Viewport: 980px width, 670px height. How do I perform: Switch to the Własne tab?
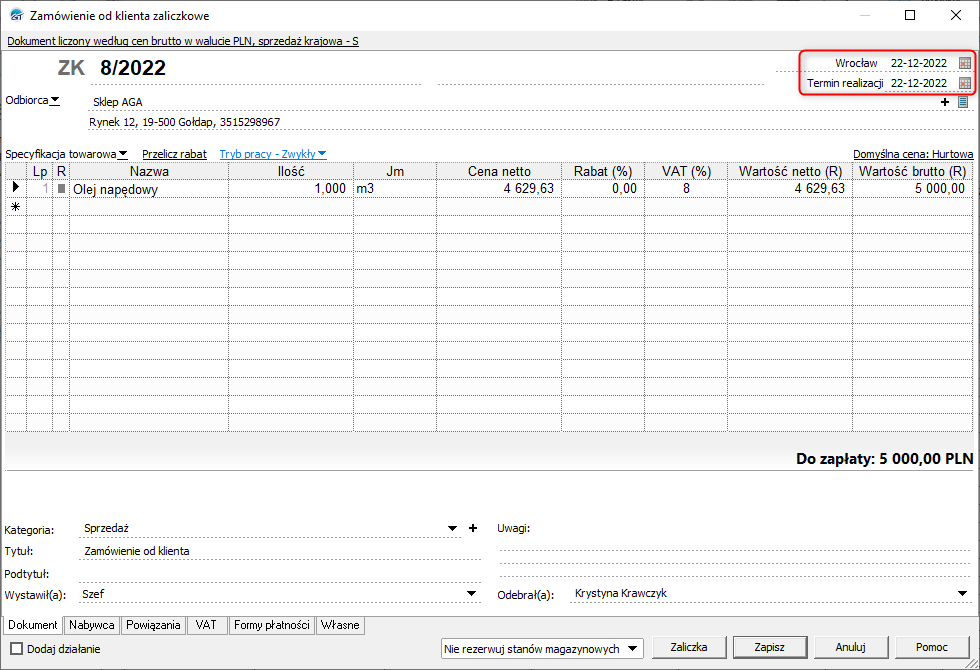click(x=340, y=625)
